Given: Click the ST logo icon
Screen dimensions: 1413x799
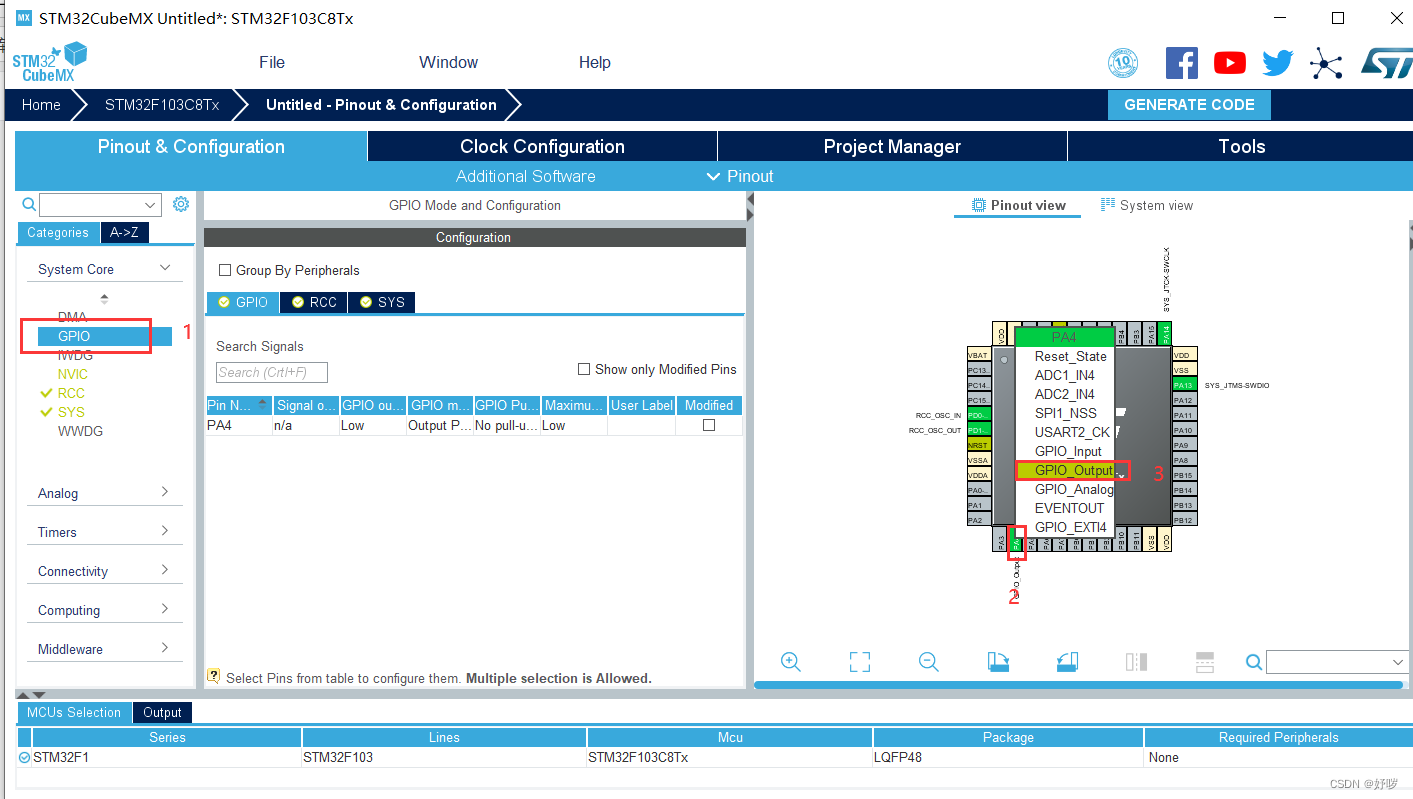Looking at the screenshot, I should point(1385,63).
